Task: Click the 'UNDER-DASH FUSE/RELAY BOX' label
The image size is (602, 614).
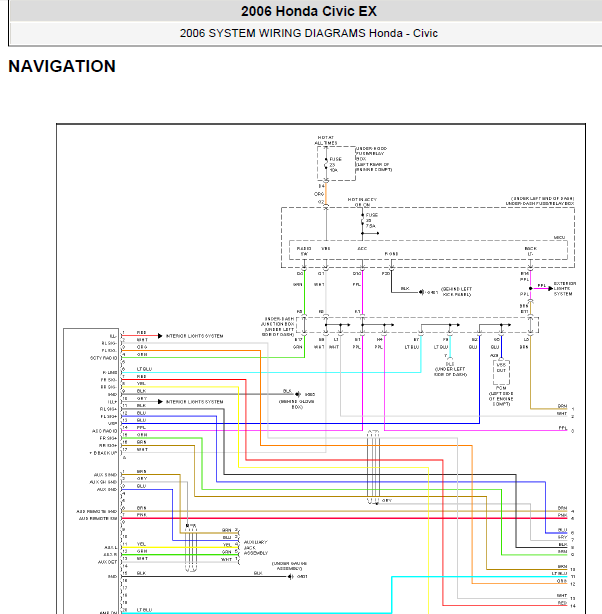Action: (x=540, y=204)
